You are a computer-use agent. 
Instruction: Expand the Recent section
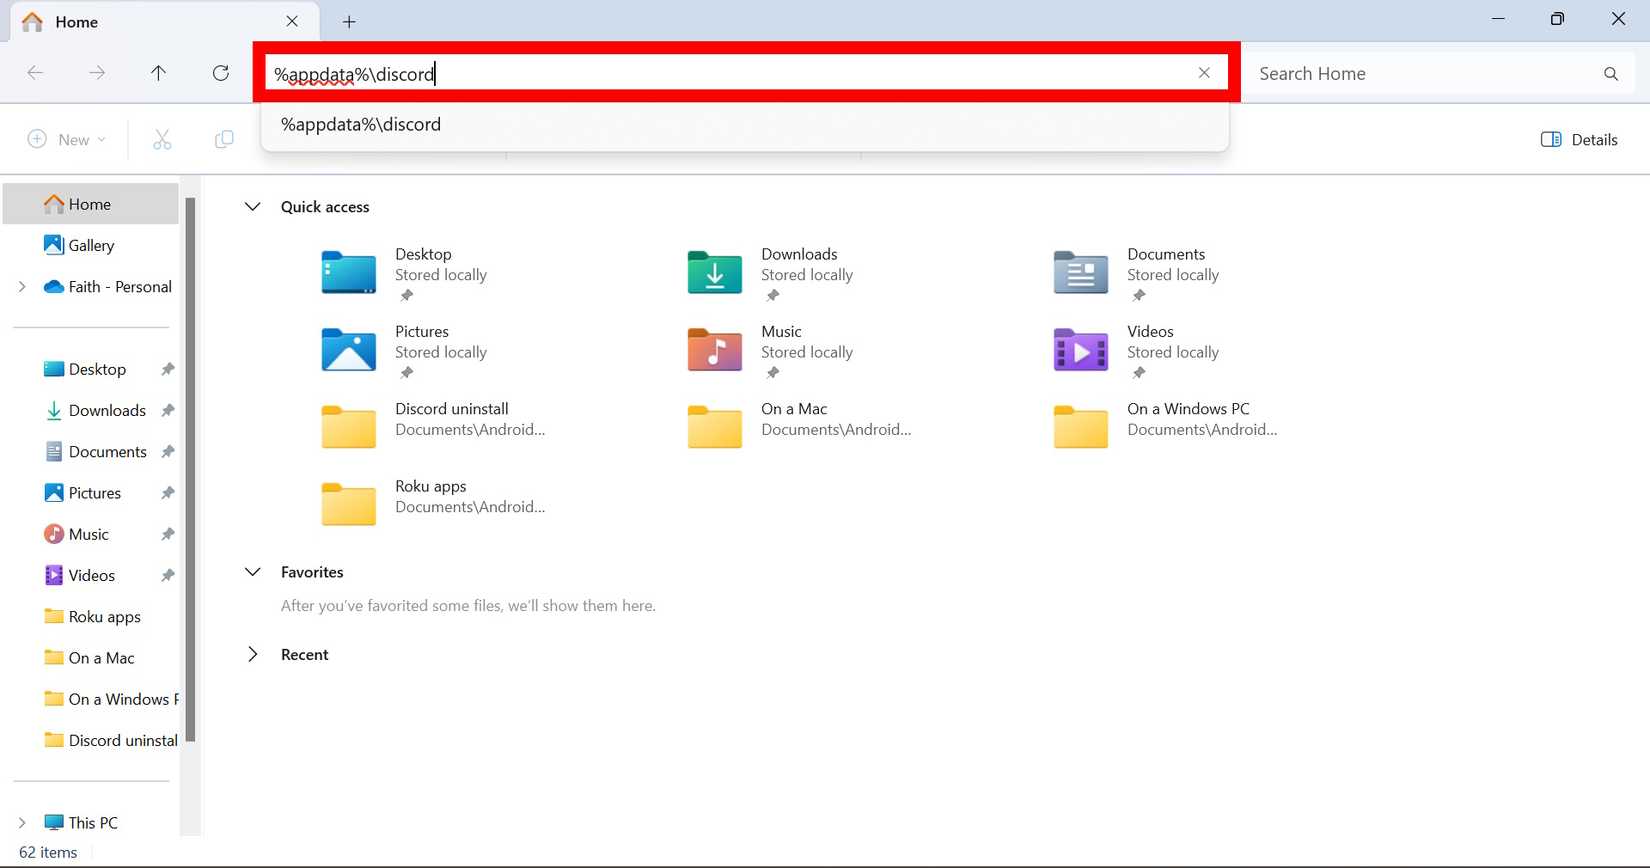point(253,654)
